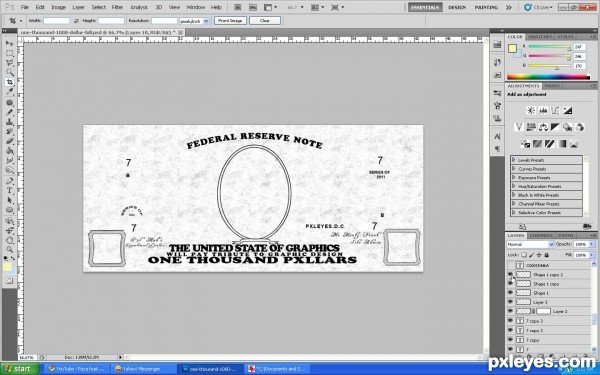600x375 pixels.
Task: Select the Spot Healing Brush tool
Action: coord(9,103)
